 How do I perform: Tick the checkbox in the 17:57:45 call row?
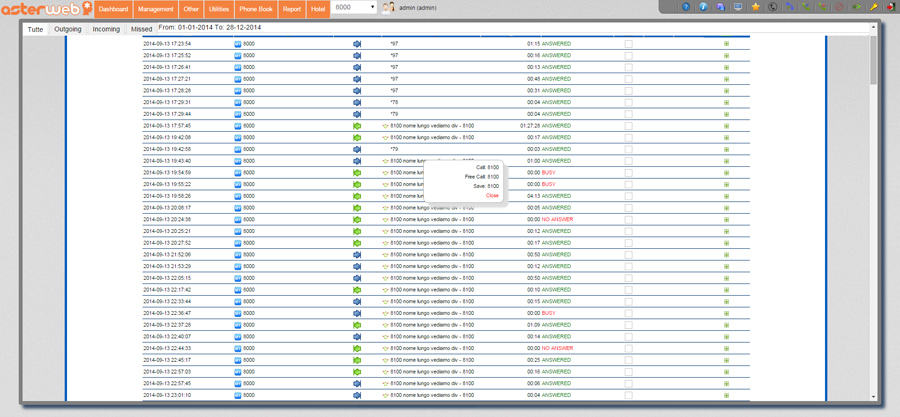coord(629,126)
